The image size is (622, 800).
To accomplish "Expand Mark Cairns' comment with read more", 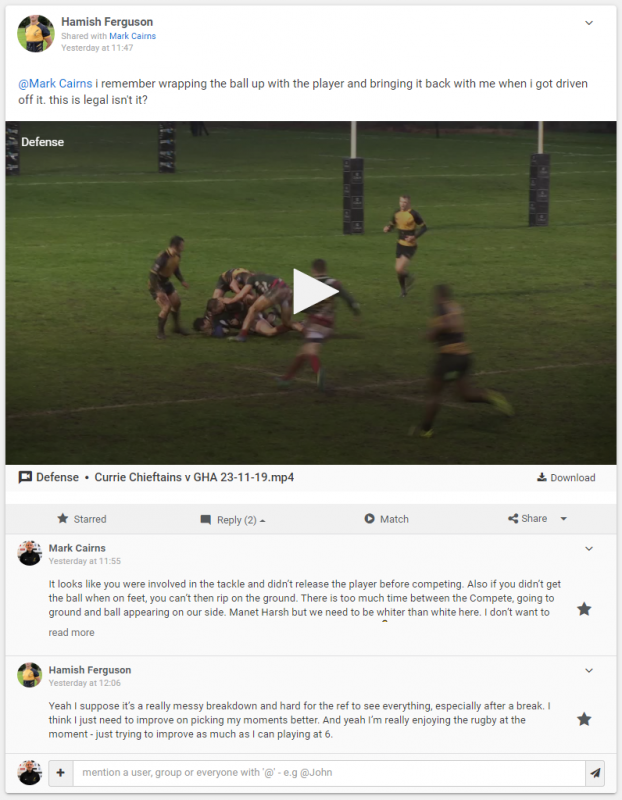I will pyautogui.click(x=71, y=632).
